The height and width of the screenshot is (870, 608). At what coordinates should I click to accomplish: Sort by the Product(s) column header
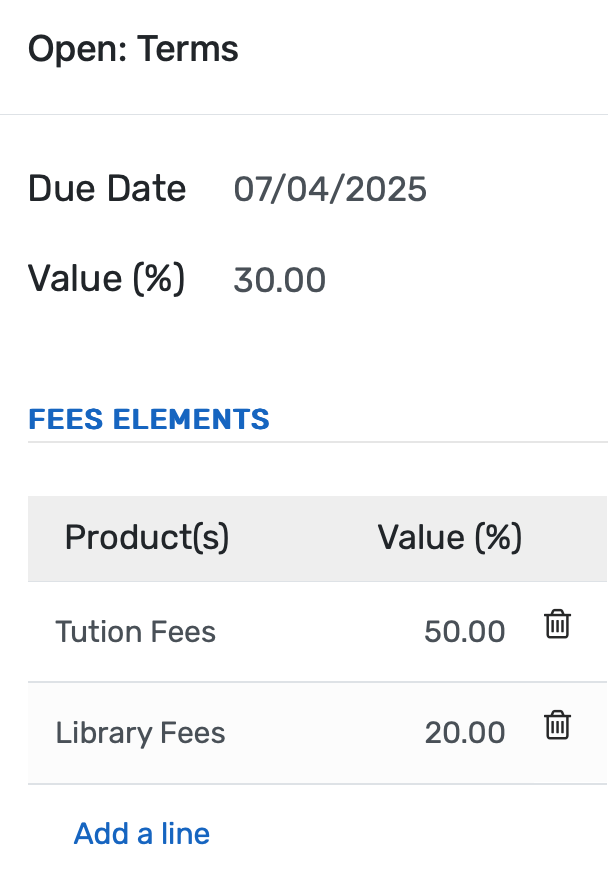(147, 538)
